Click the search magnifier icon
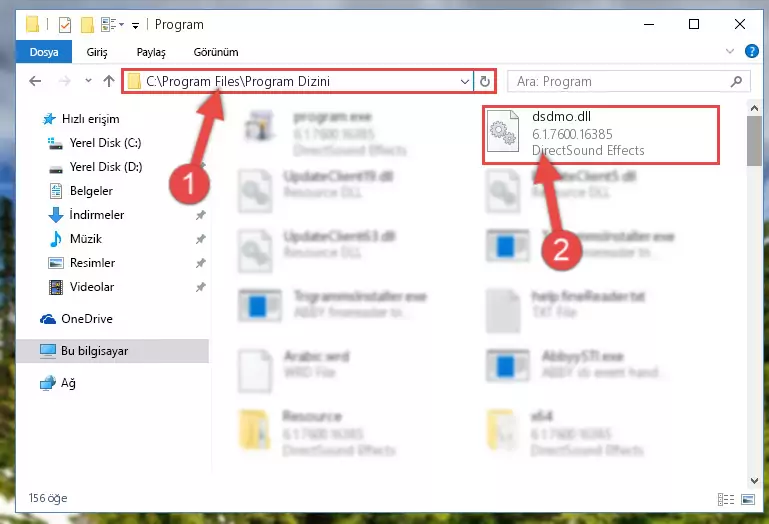The height and width of the screenshot is (524, 769). pos(736,81)
